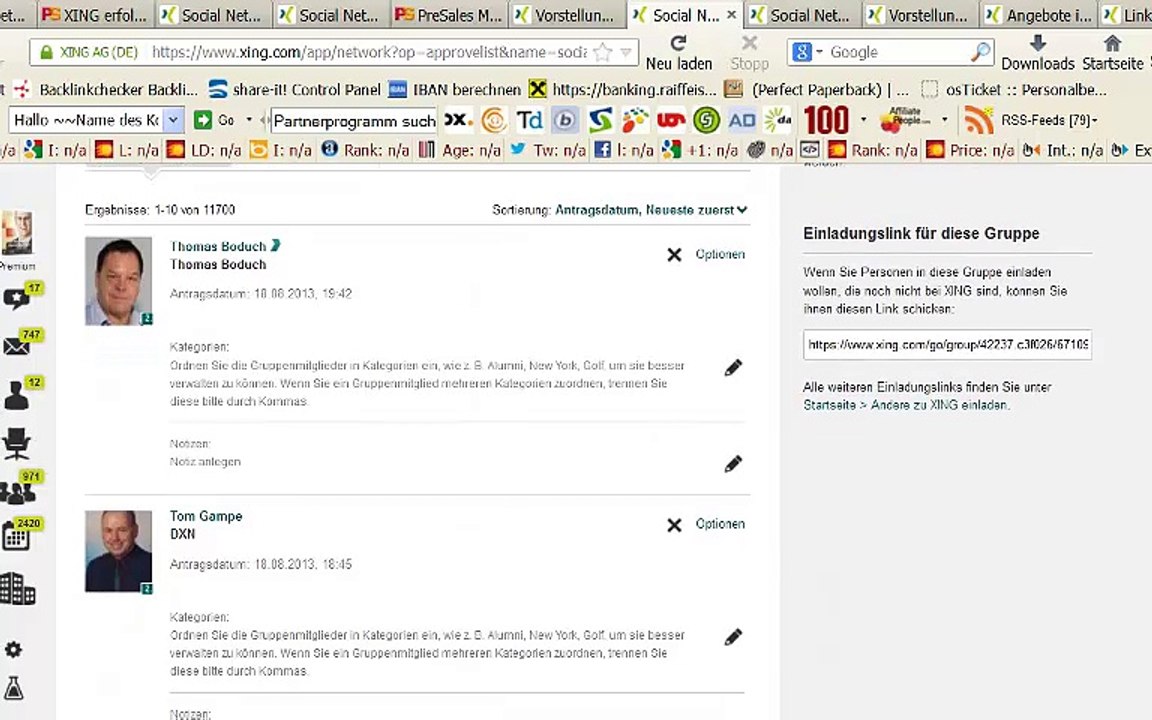This screenshot has width=1152, height=720.
Task: Open the XING events calendar icon
Action: click(x=16, y=537)
